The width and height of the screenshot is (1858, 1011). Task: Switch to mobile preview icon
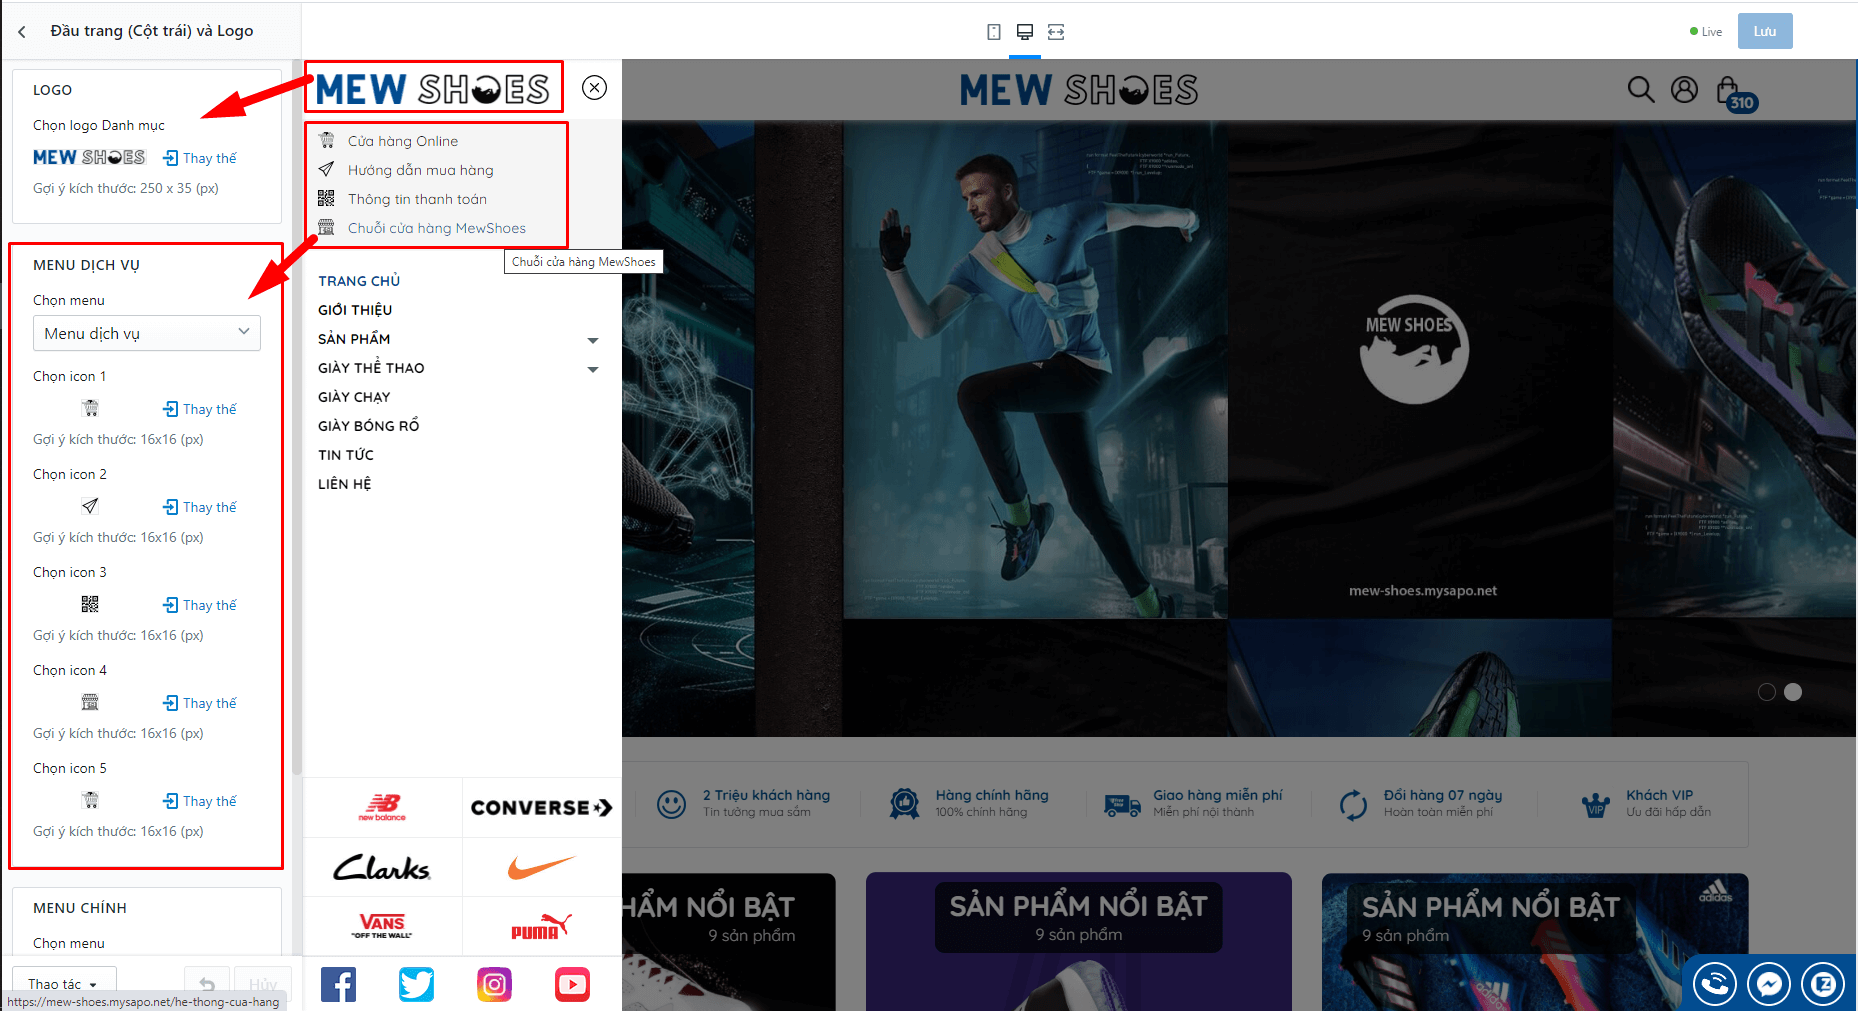[993, 32]
